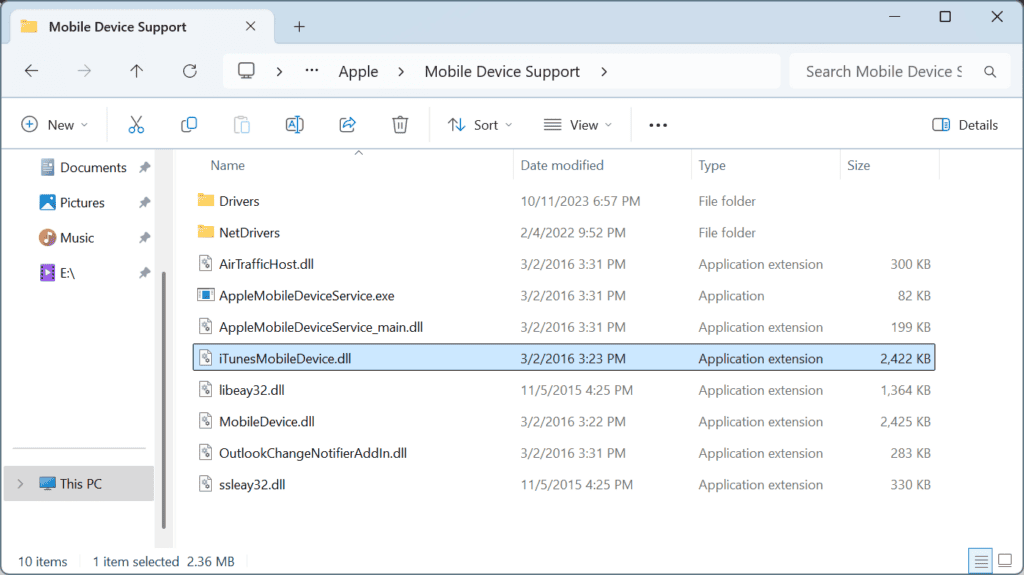1024x575 pixels.
Task: Minimize the File Explorer window
Action: 895,17
